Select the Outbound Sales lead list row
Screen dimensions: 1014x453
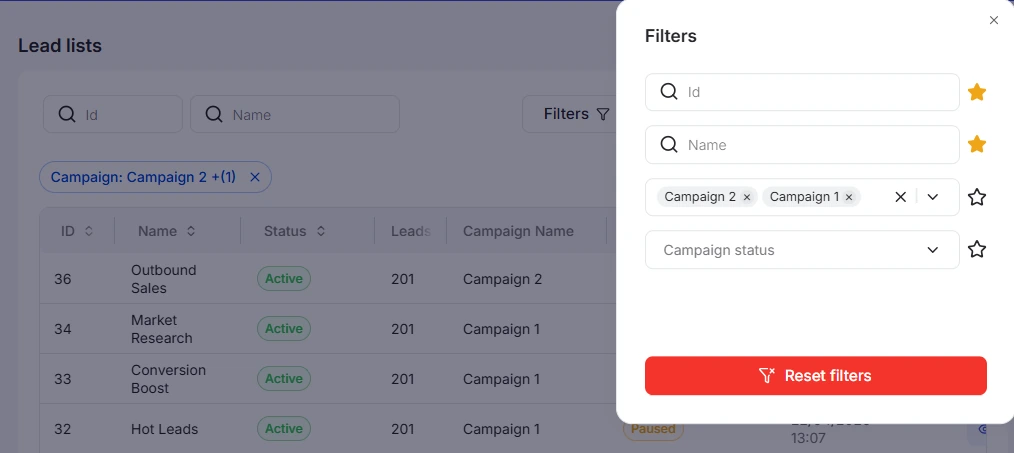[x=327, y=279]
